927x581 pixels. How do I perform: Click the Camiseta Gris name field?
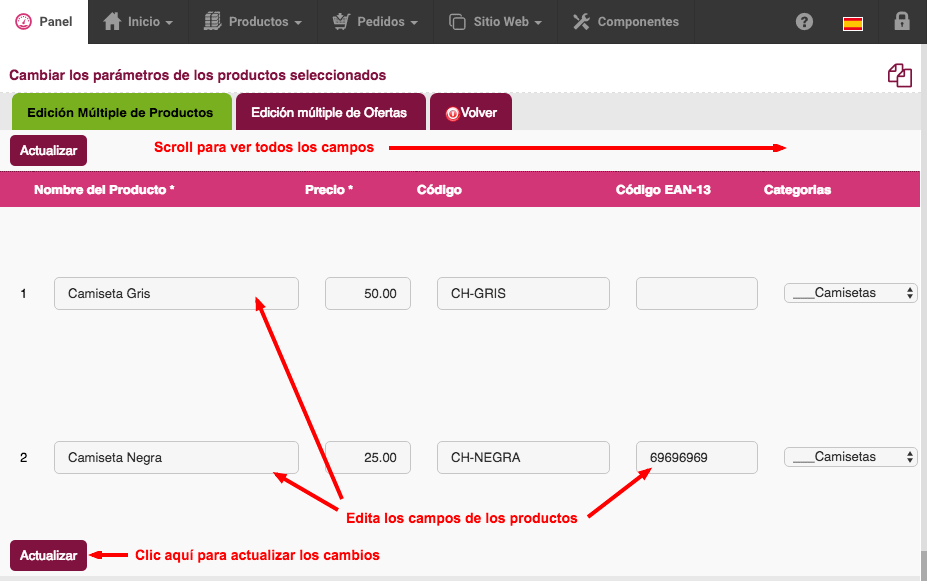(176, 293)
